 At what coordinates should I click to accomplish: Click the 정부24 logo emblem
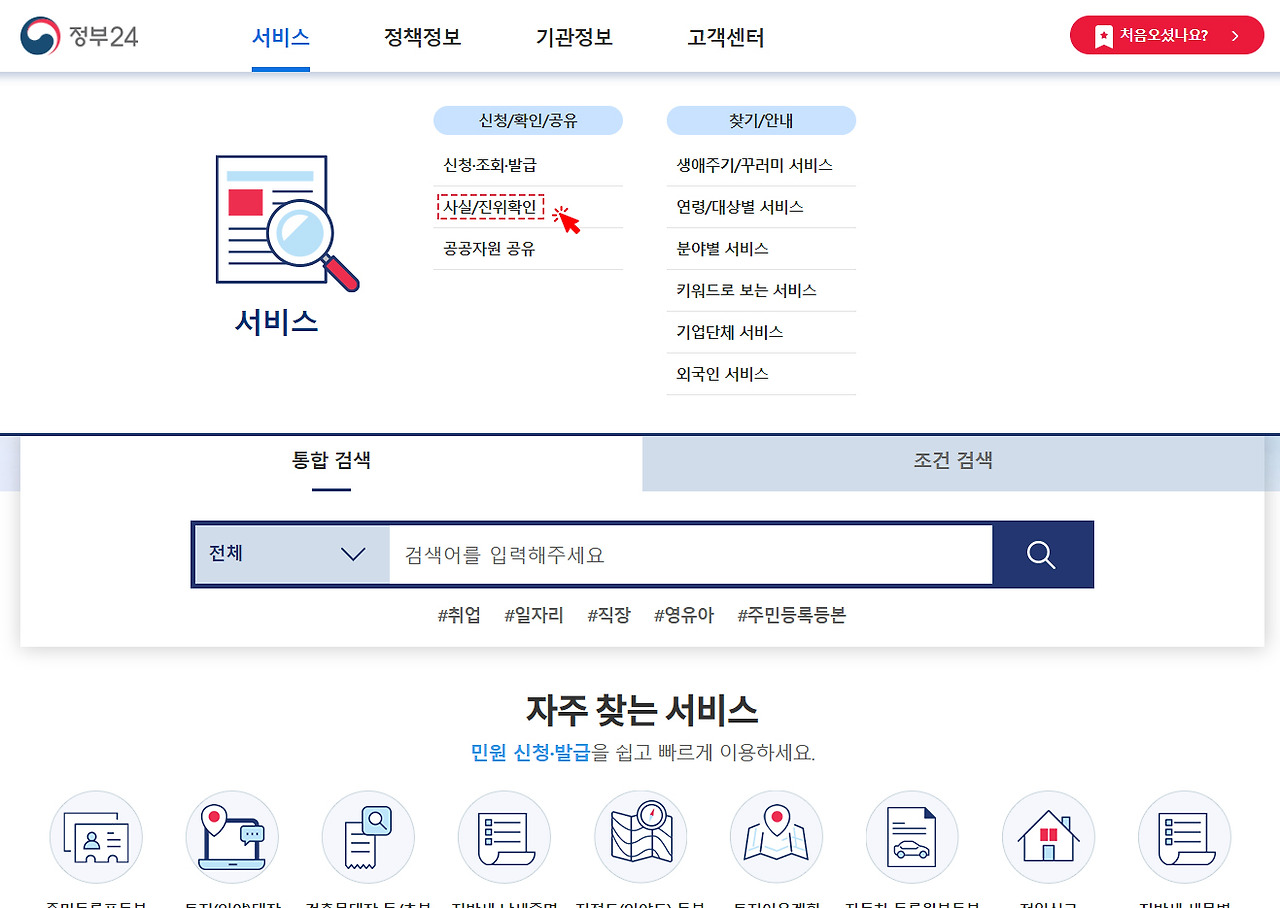(37, 35)
